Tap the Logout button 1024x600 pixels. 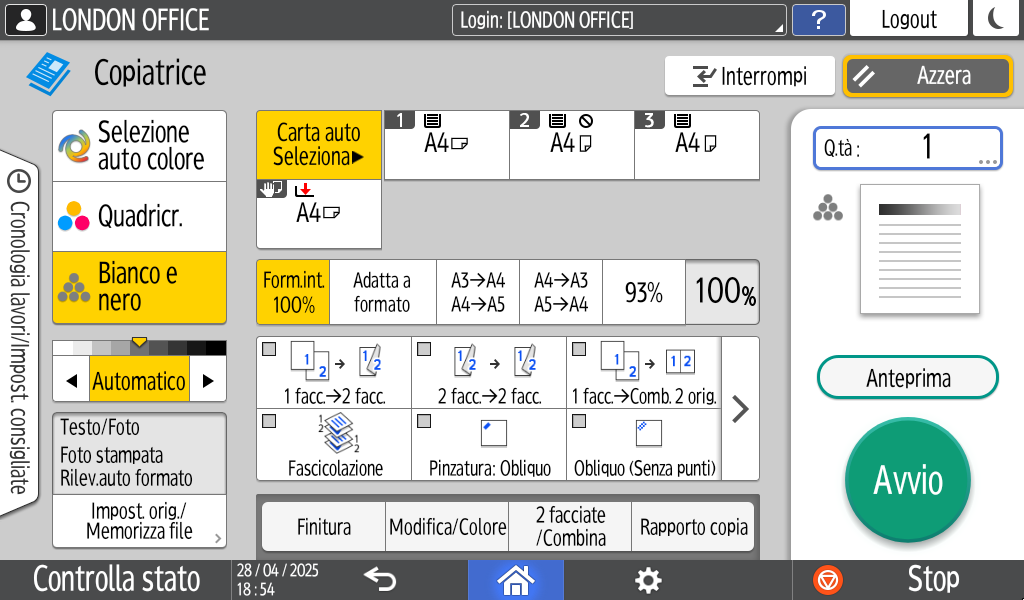pyautogui.click(x=908, y=19)
